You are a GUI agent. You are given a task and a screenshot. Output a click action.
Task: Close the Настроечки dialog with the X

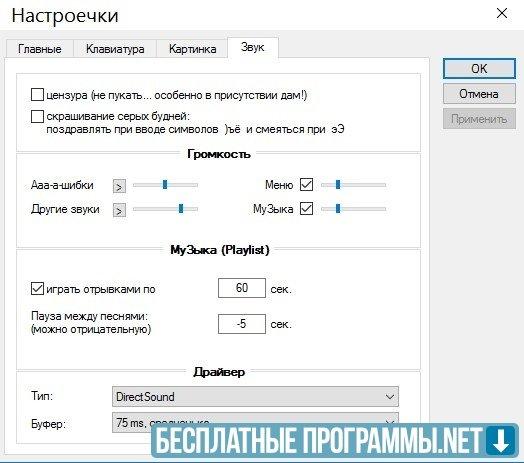(x=502, y=14)
